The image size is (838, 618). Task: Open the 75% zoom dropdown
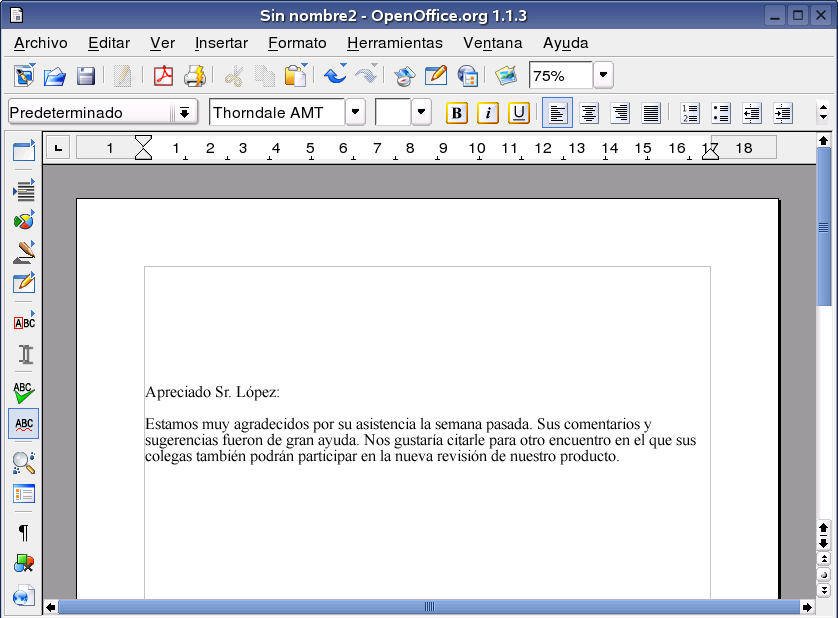tap(603, 75)
